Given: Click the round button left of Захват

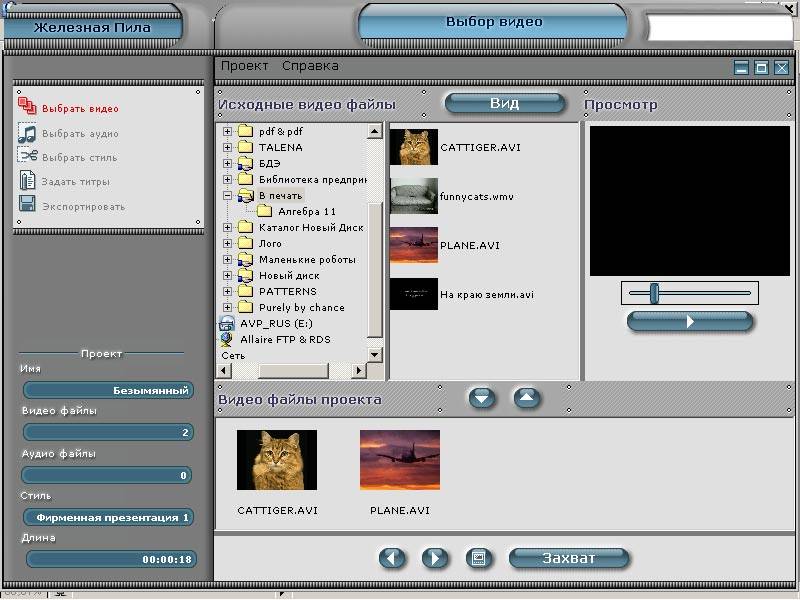Looking at the screenshot, I should 478,558.
